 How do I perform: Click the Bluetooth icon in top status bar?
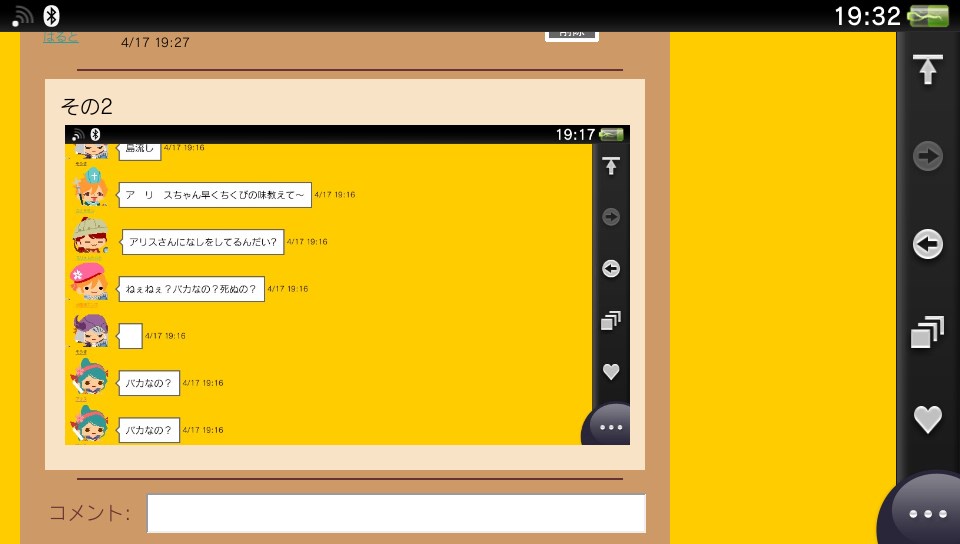click(51, 16)
